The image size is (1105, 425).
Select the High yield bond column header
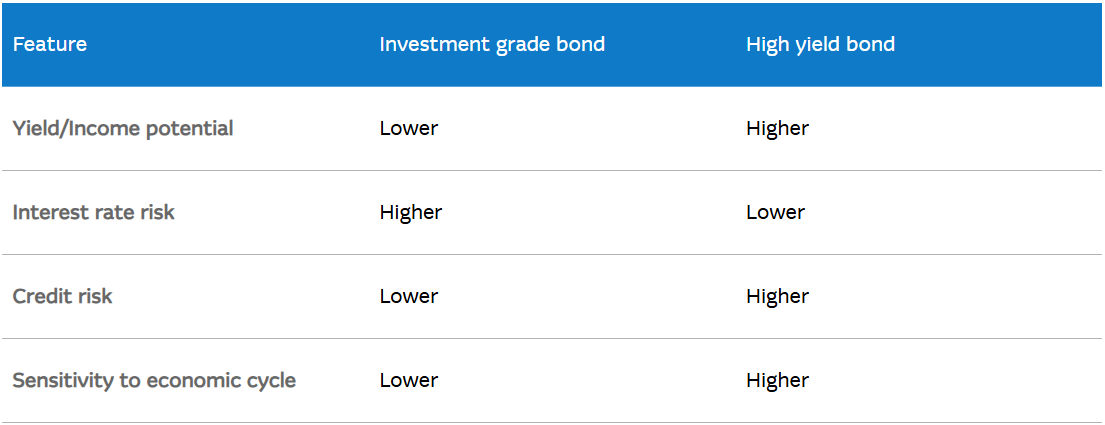click(x=820, y=44)
